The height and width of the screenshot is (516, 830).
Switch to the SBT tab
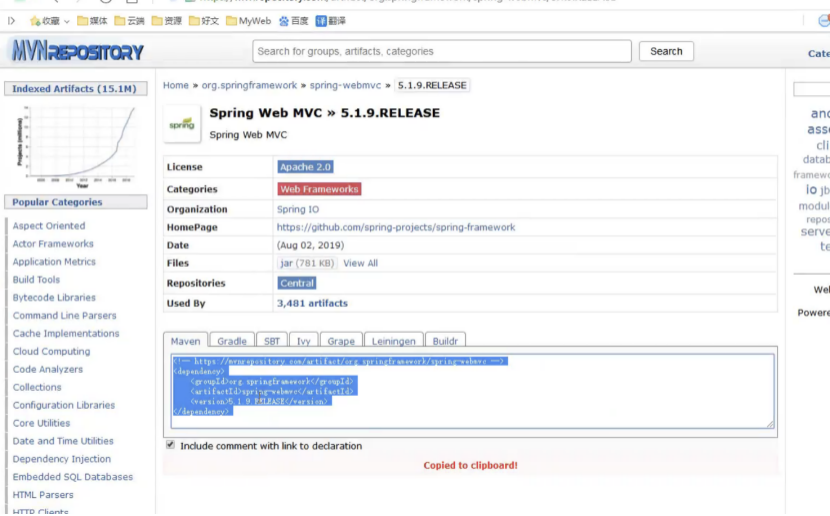point(272,340)
